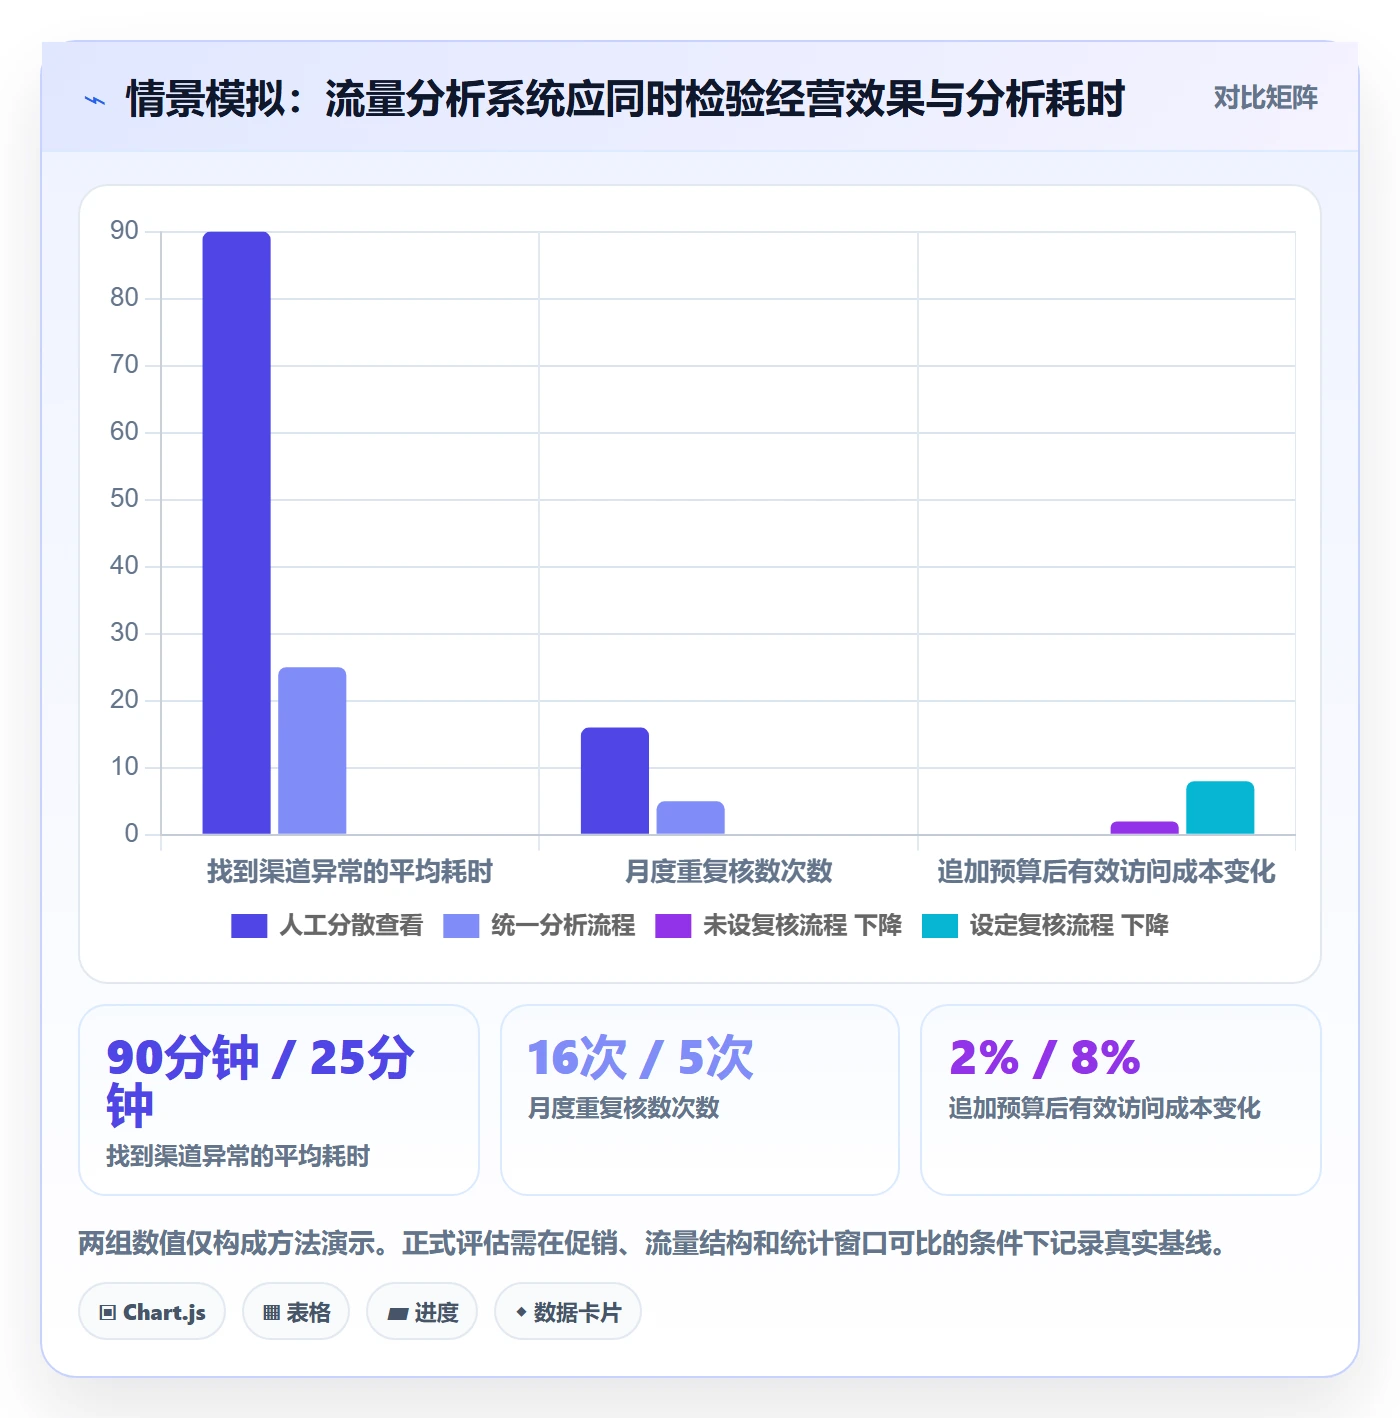
Task: Click the y-axis value 90
Action: point(124,231)
